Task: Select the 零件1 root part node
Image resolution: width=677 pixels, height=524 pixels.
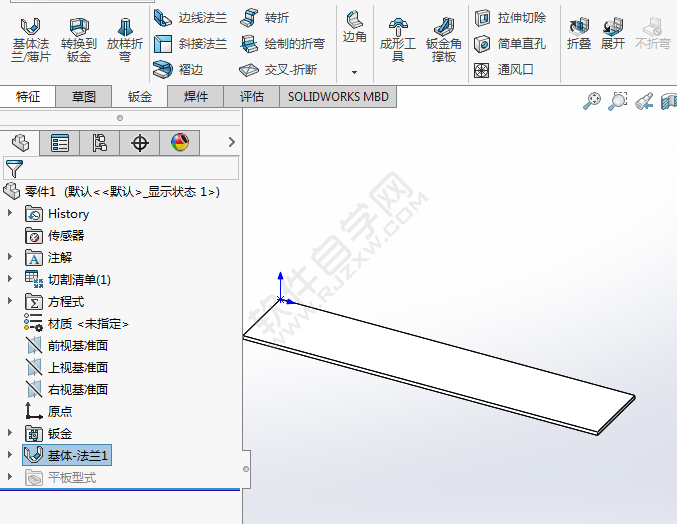Action: tap(112, 191)
